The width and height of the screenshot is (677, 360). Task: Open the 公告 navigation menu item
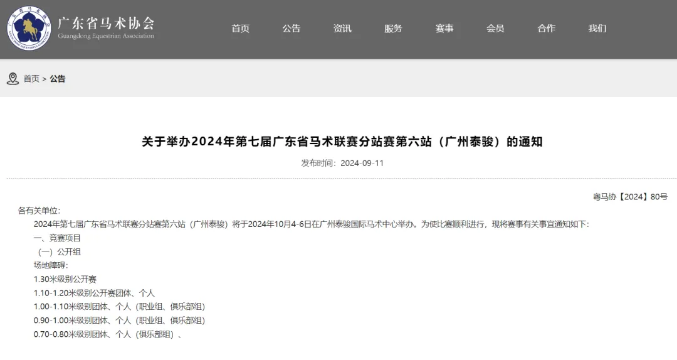[x=291, y=28]
